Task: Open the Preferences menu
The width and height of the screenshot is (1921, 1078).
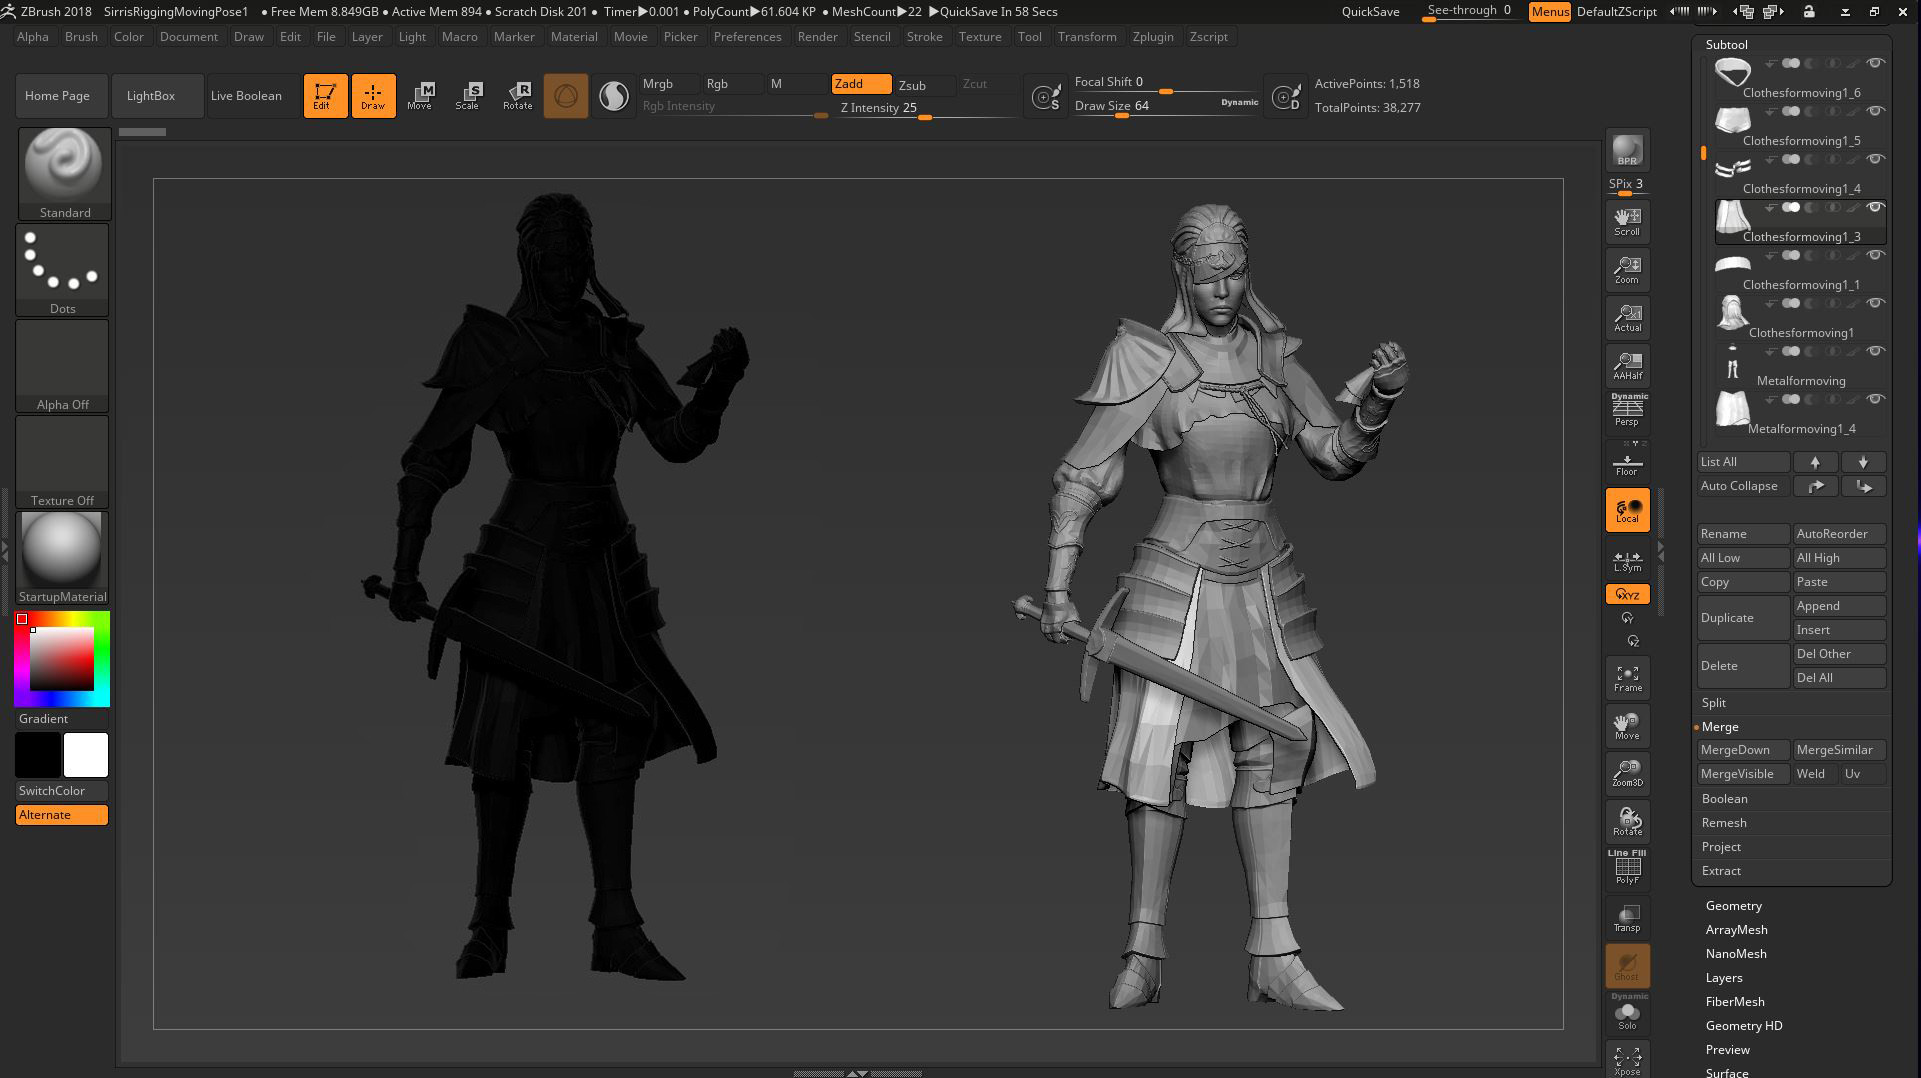Action: 747,37
